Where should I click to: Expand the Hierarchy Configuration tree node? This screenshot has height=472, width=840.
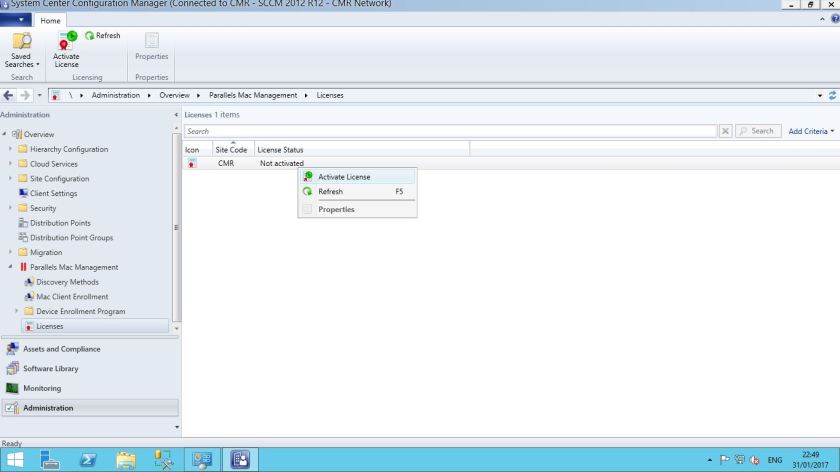point(10,149)
